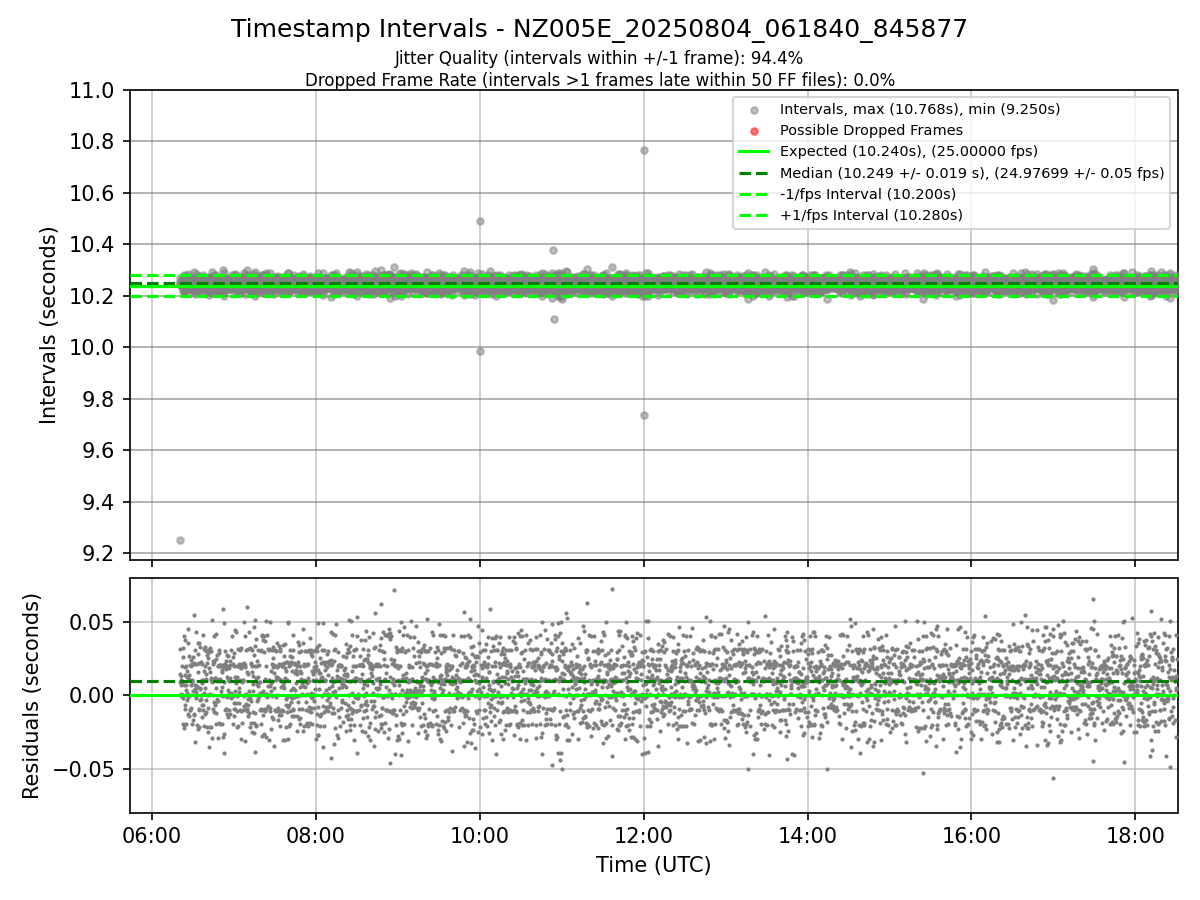Click the outlier point near 9.74s at 12:00
This screenshot has width=1200, height=900.
pos(644,415)
